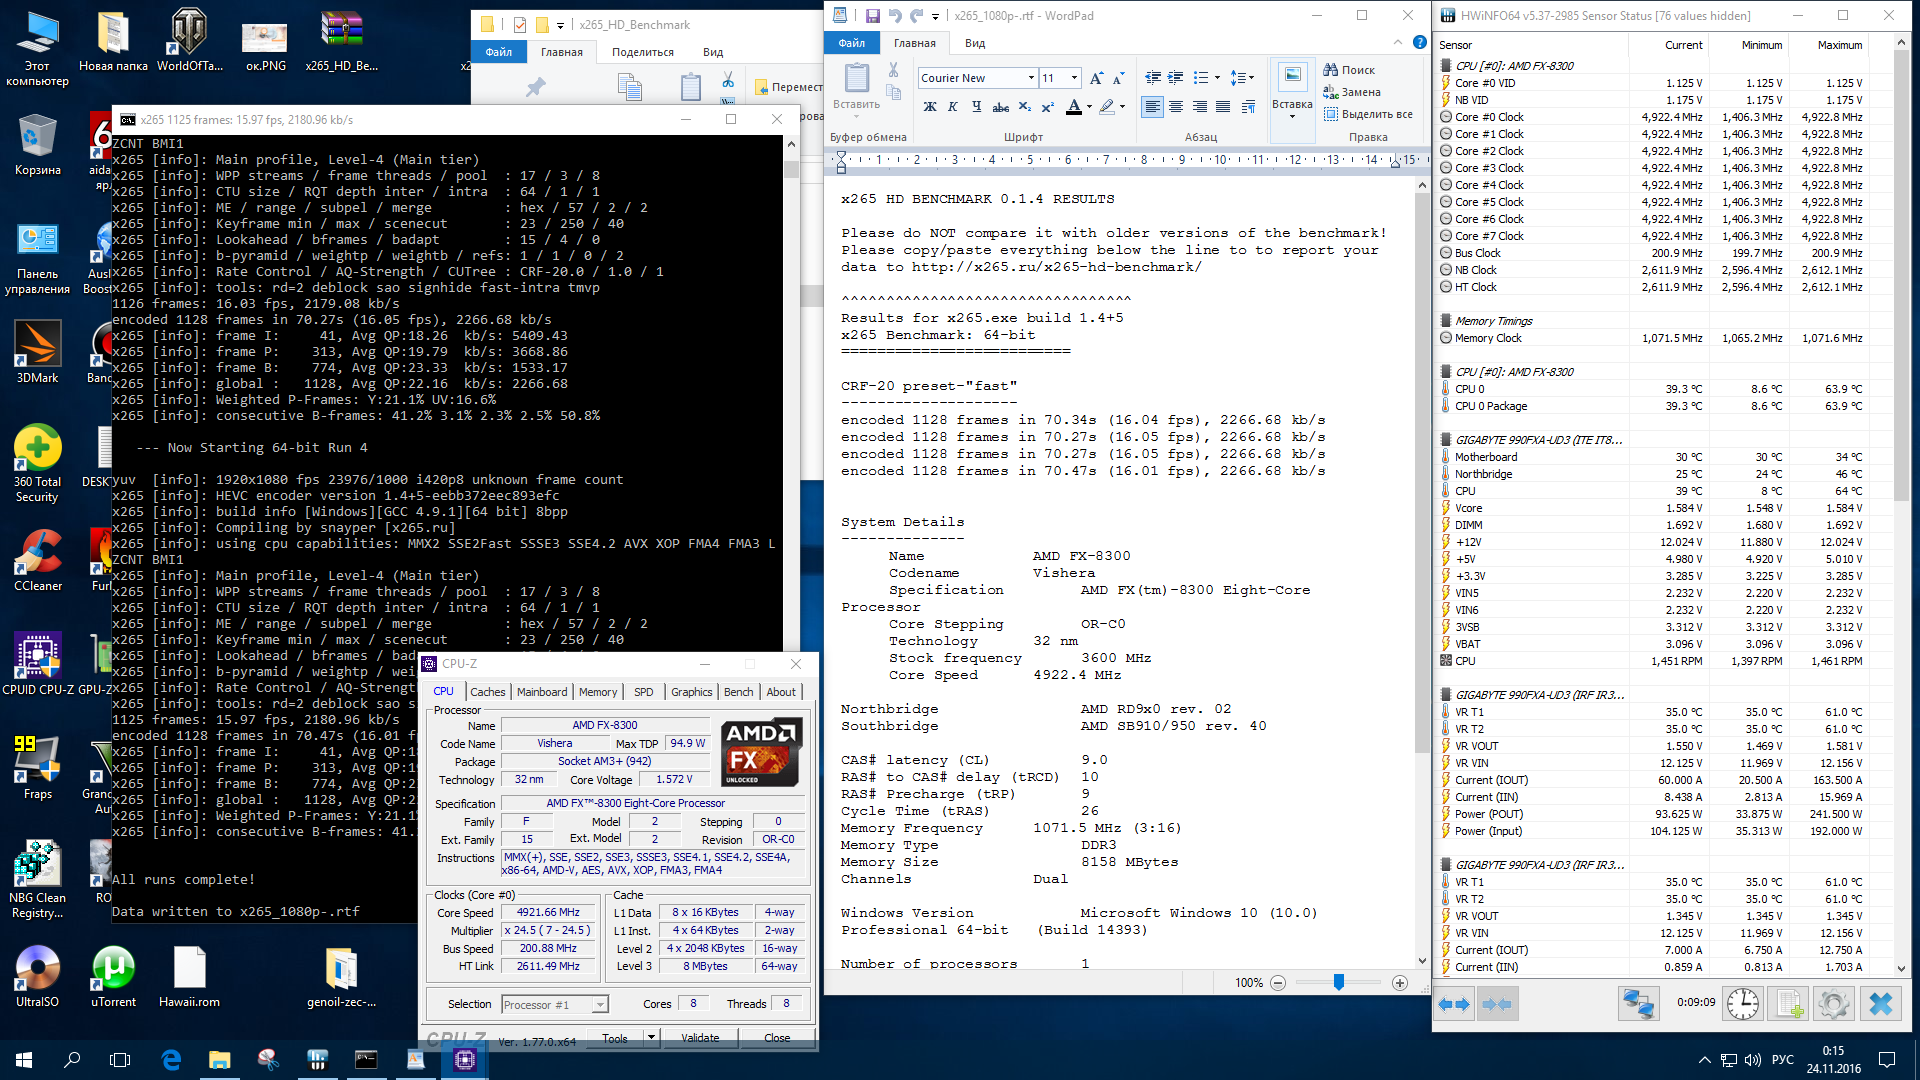Screen dimensions: 1920x1080
Task: Switch to CPU-Z Memory tab
Action: tap(598, 692)
